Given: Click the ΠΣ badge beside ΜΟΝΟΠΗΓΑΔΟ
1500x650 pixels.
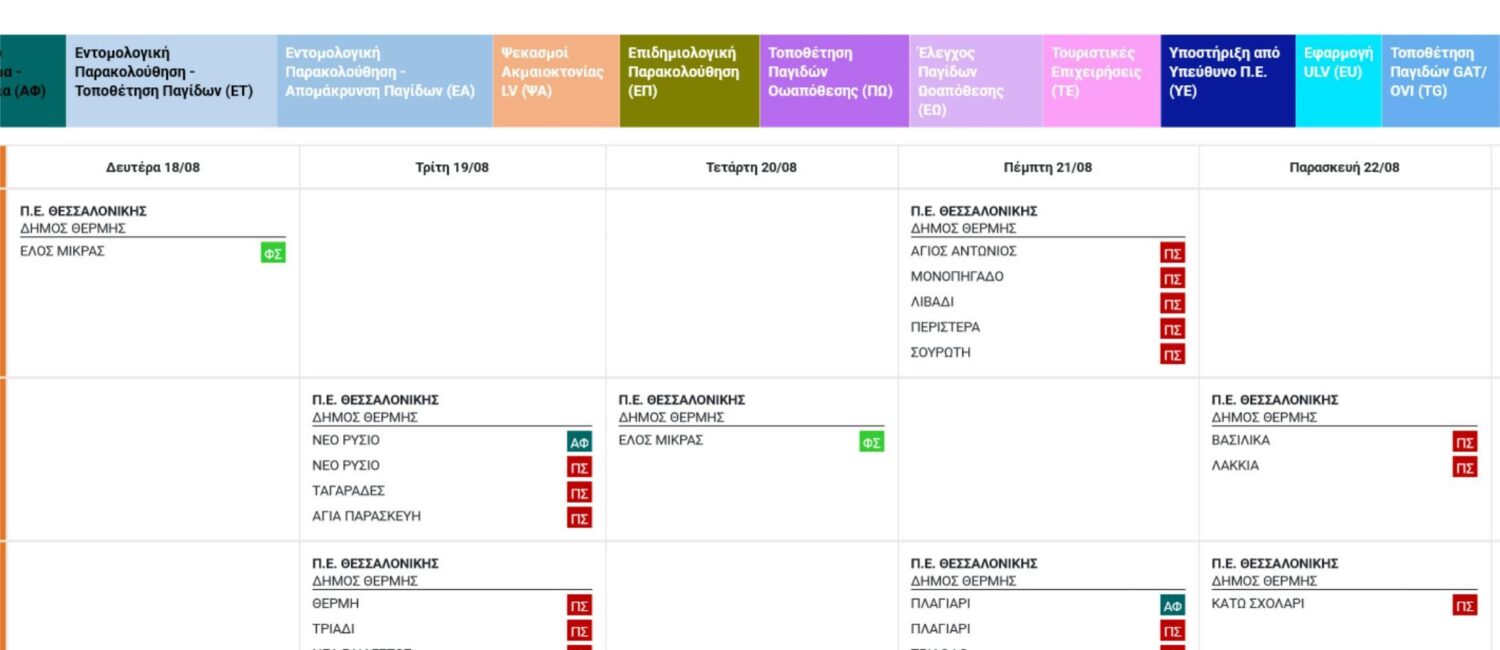Looking at the screenshot, I should 1173,279.
